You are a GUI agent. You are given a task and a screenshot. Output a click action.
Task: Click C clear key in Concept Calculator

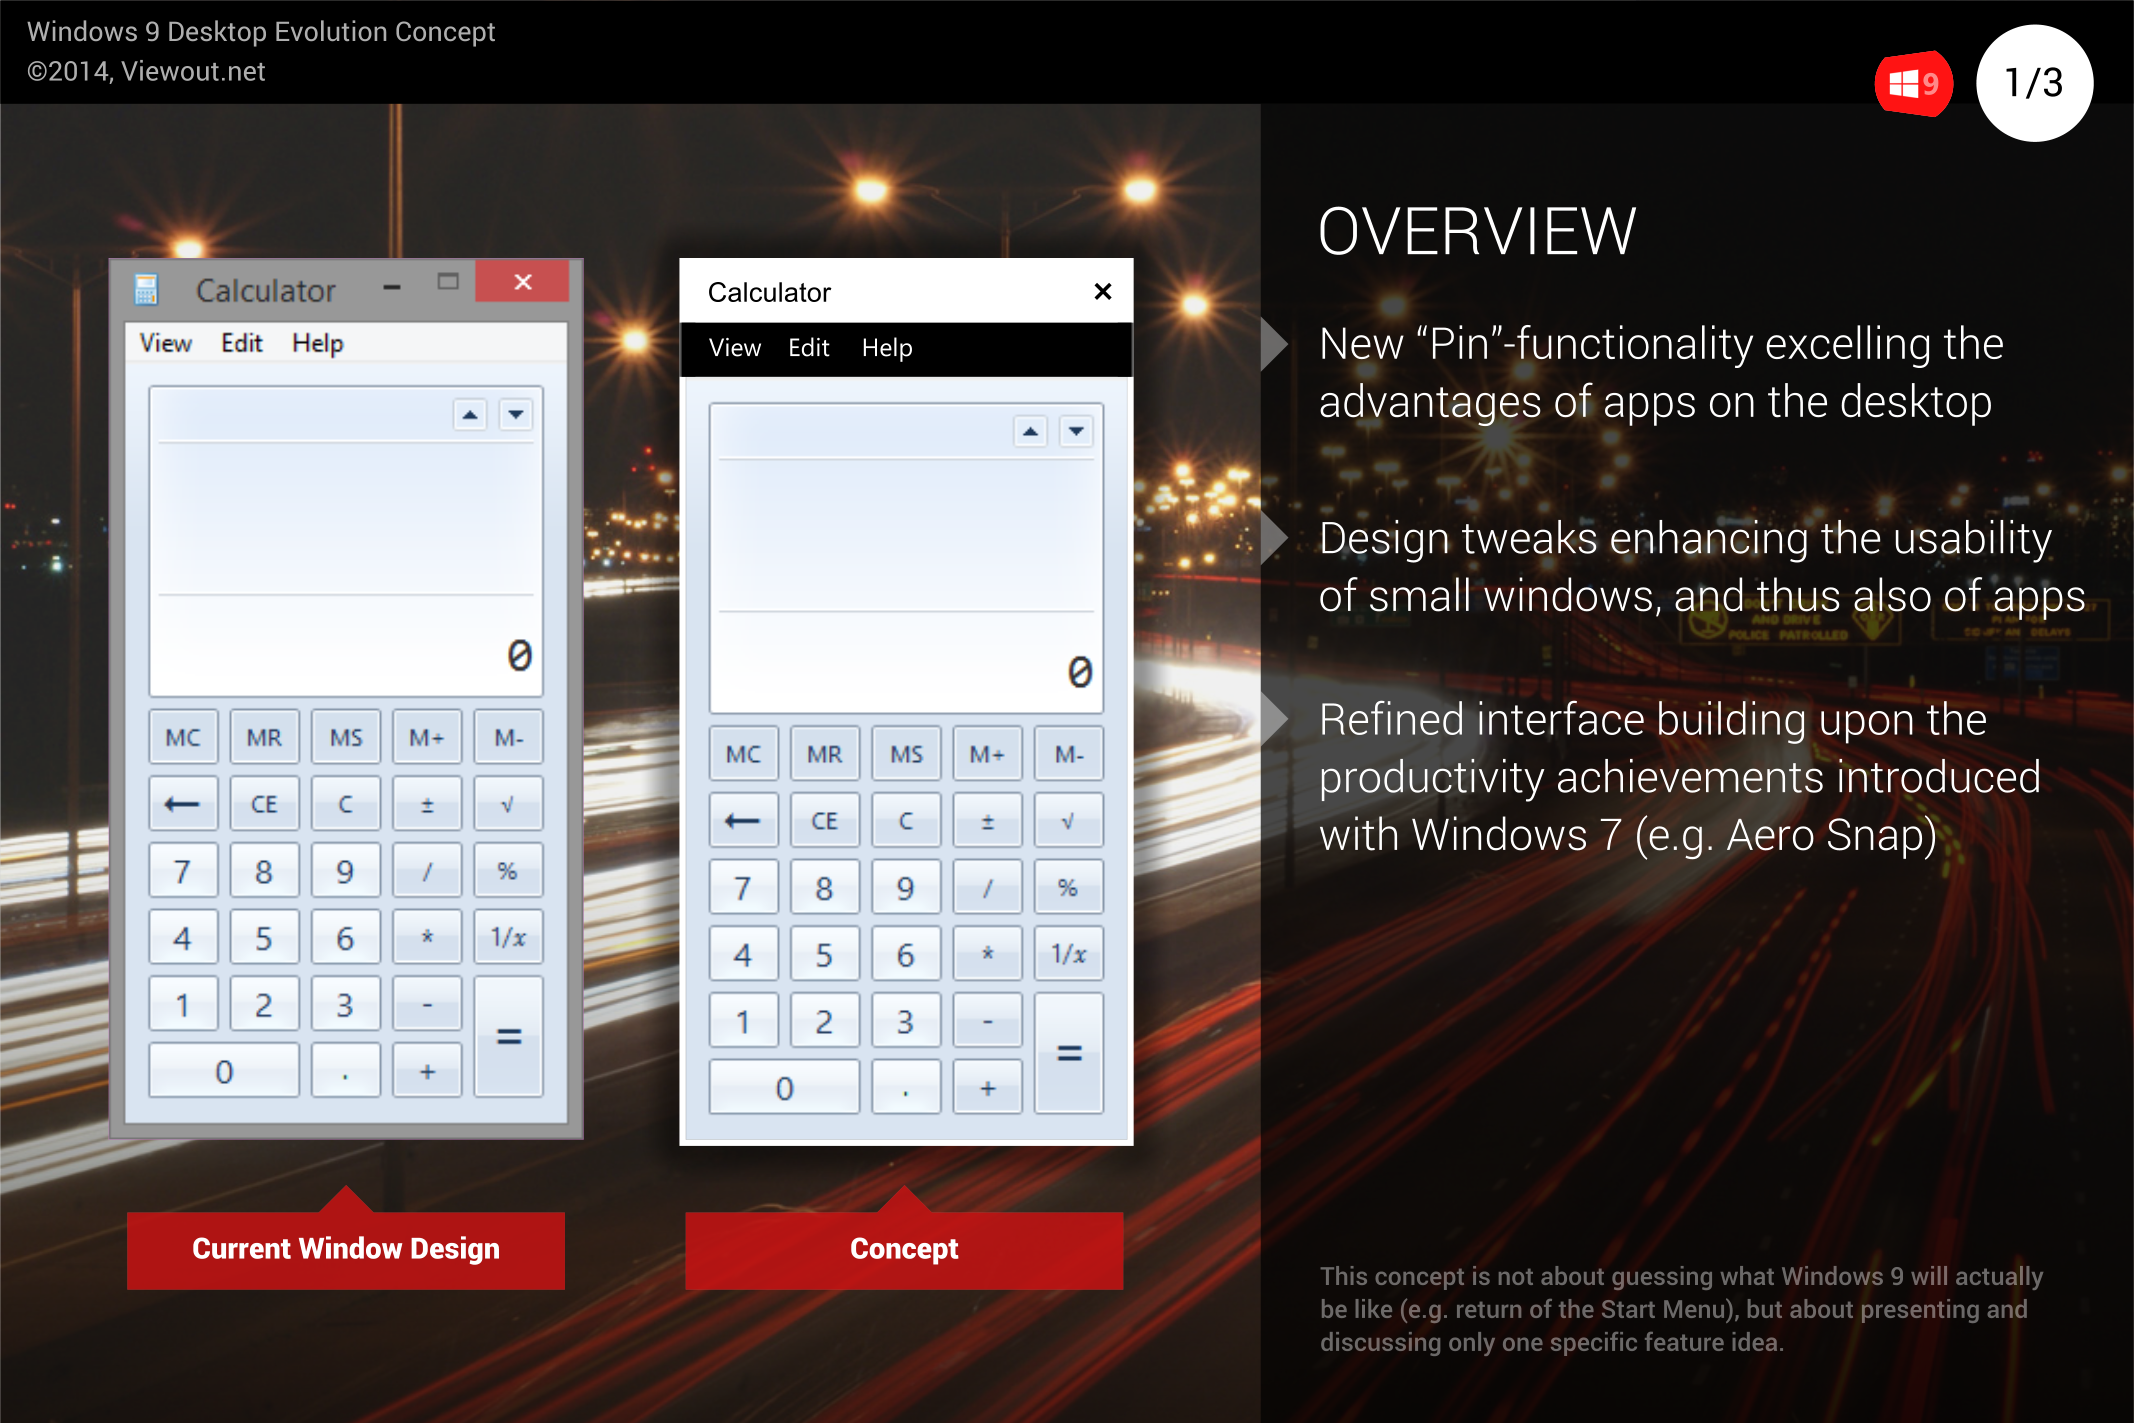(x=906, y=821)
